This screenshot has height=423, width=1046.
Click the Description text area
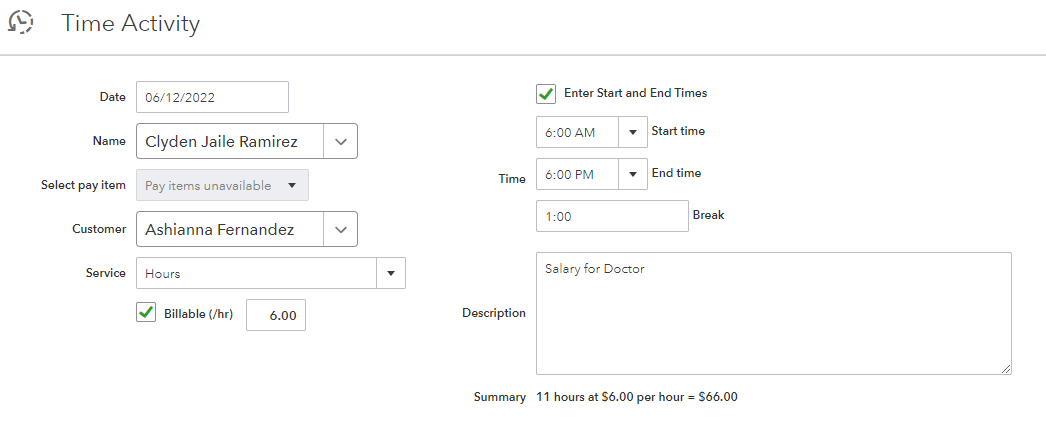coord(773,313)
